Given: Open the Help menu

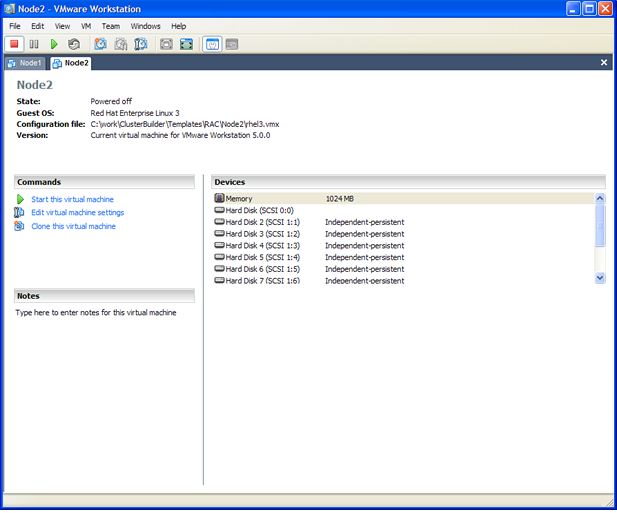Looking at the screenshot, I should (179, 26).
